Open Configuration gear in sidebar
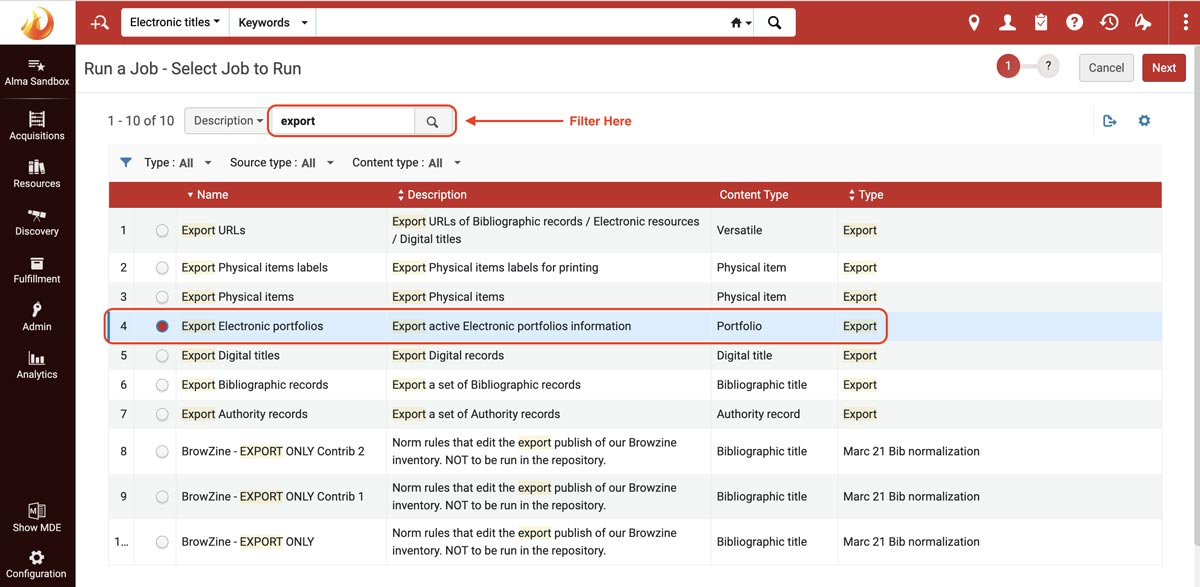Viewport: 1200px width, 587px height. pos(37,564)
